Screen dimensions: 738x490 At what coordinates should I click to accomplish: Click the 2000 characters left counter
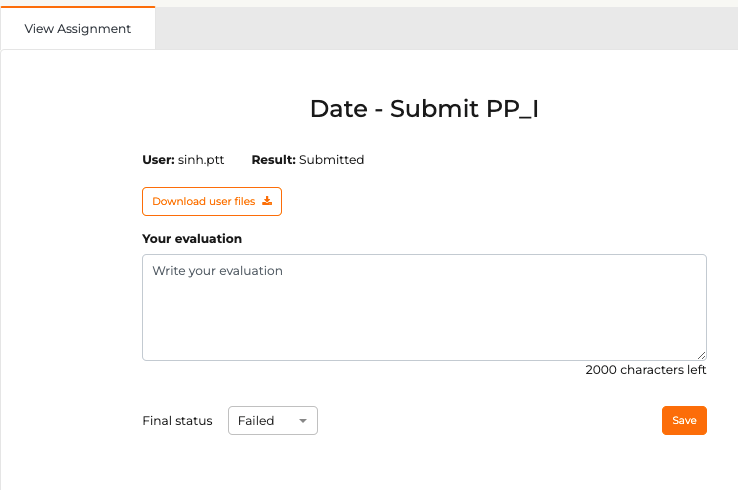[646, 370]
